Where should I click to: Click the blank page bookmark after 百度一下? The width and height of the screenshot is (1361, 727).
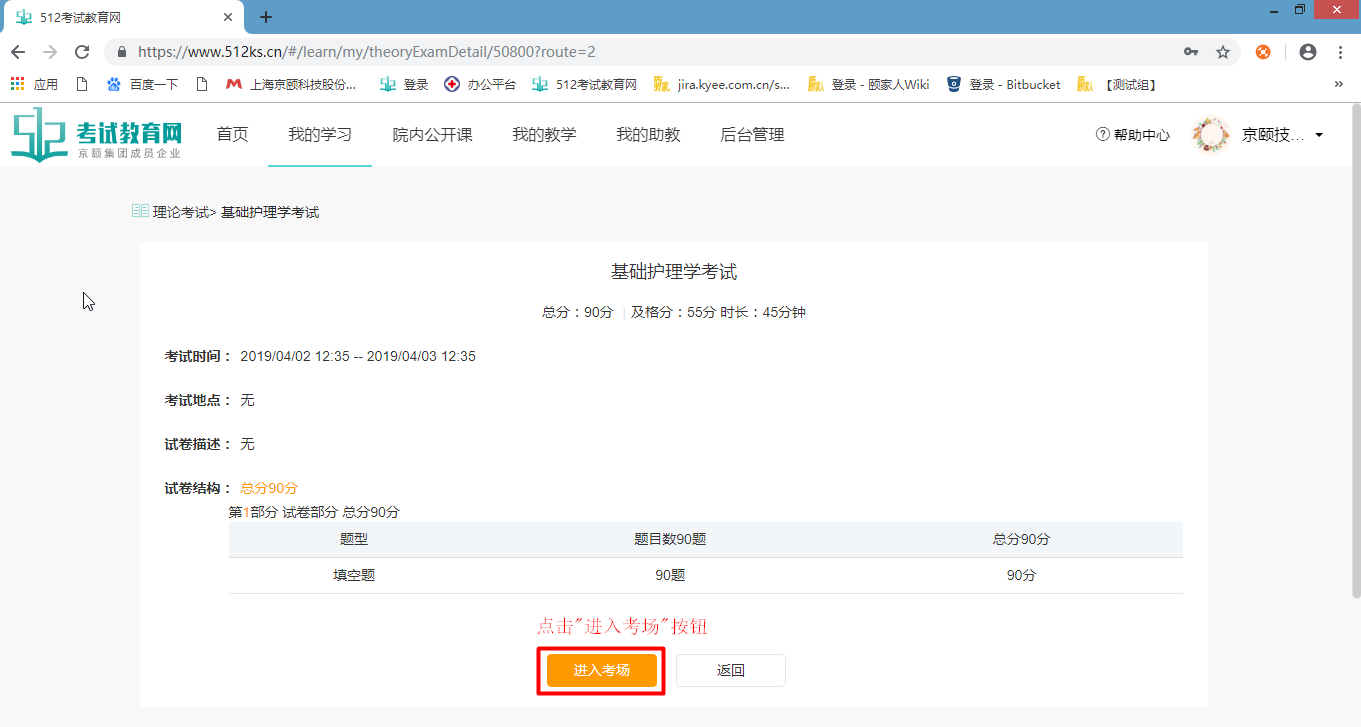(x=202, y=84)
